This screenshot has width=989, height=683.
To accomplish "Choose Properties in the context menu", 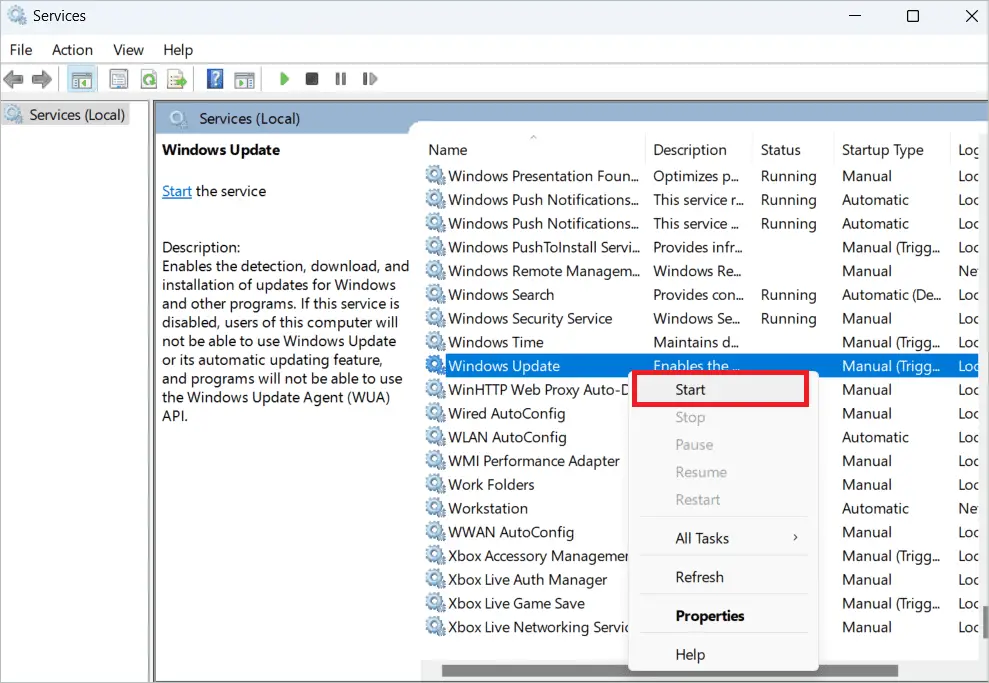I will [723, 616].
